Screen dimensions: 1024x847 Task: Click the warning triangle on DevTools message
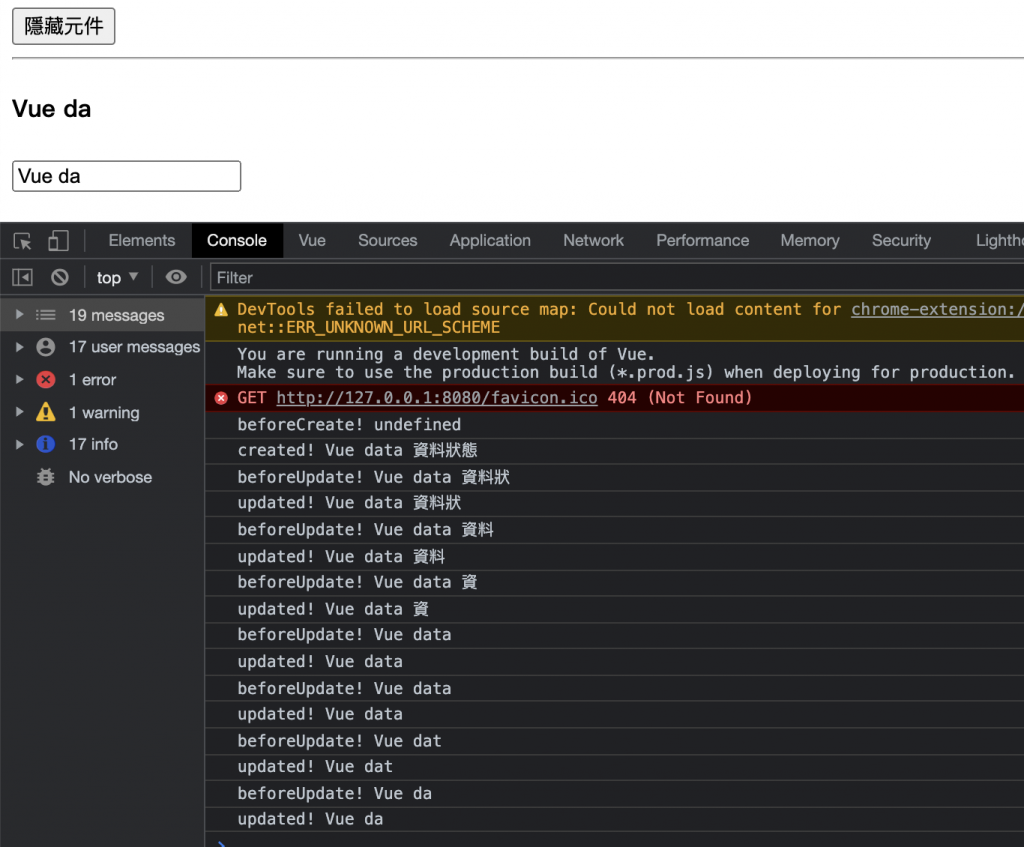click(221, 310)
